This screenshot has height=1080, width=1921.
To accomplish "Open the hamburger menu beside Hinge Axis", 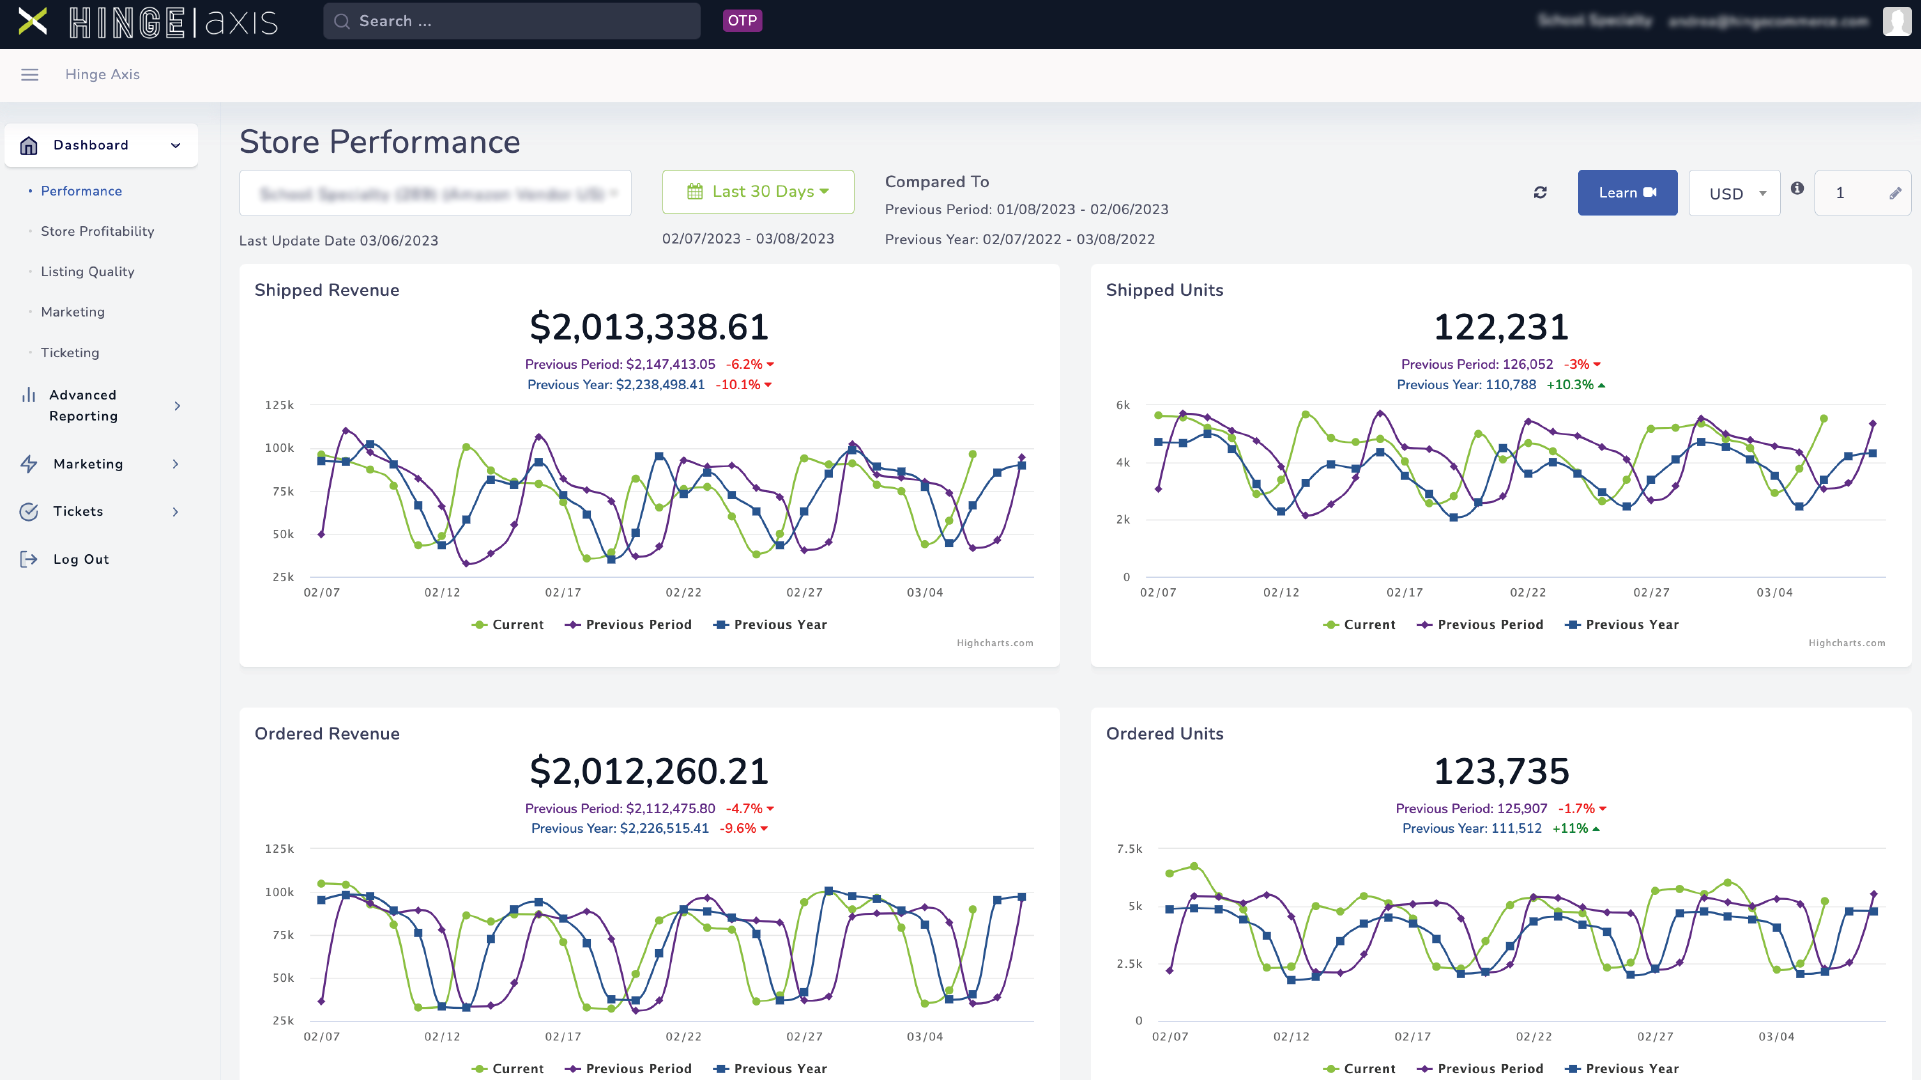I will pyautogui.click(x=29, y=74).
